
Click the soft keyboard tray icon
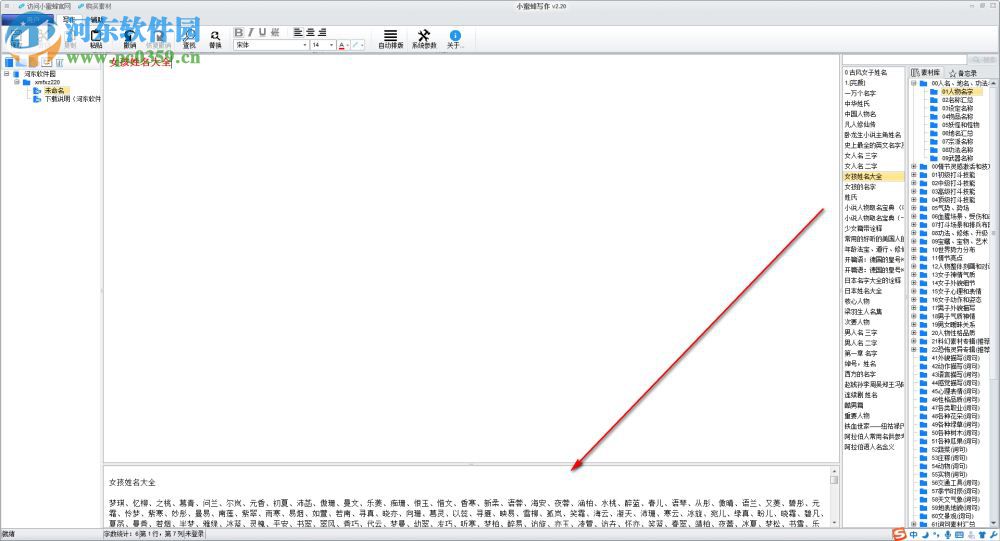(959, 535)
